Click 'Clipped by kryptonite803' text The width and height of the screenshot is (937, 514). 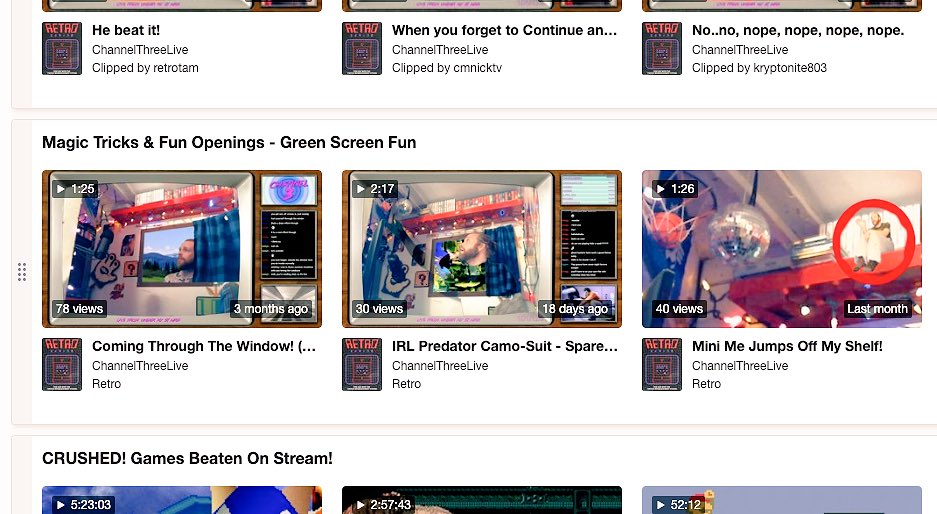760,68
